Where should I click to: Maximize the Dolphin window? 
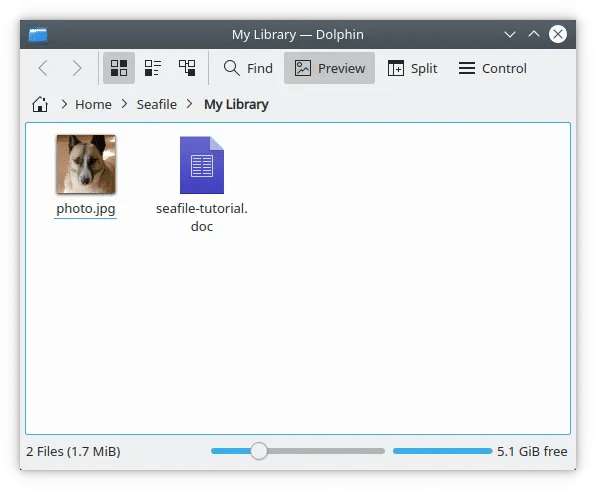point(534,34)
